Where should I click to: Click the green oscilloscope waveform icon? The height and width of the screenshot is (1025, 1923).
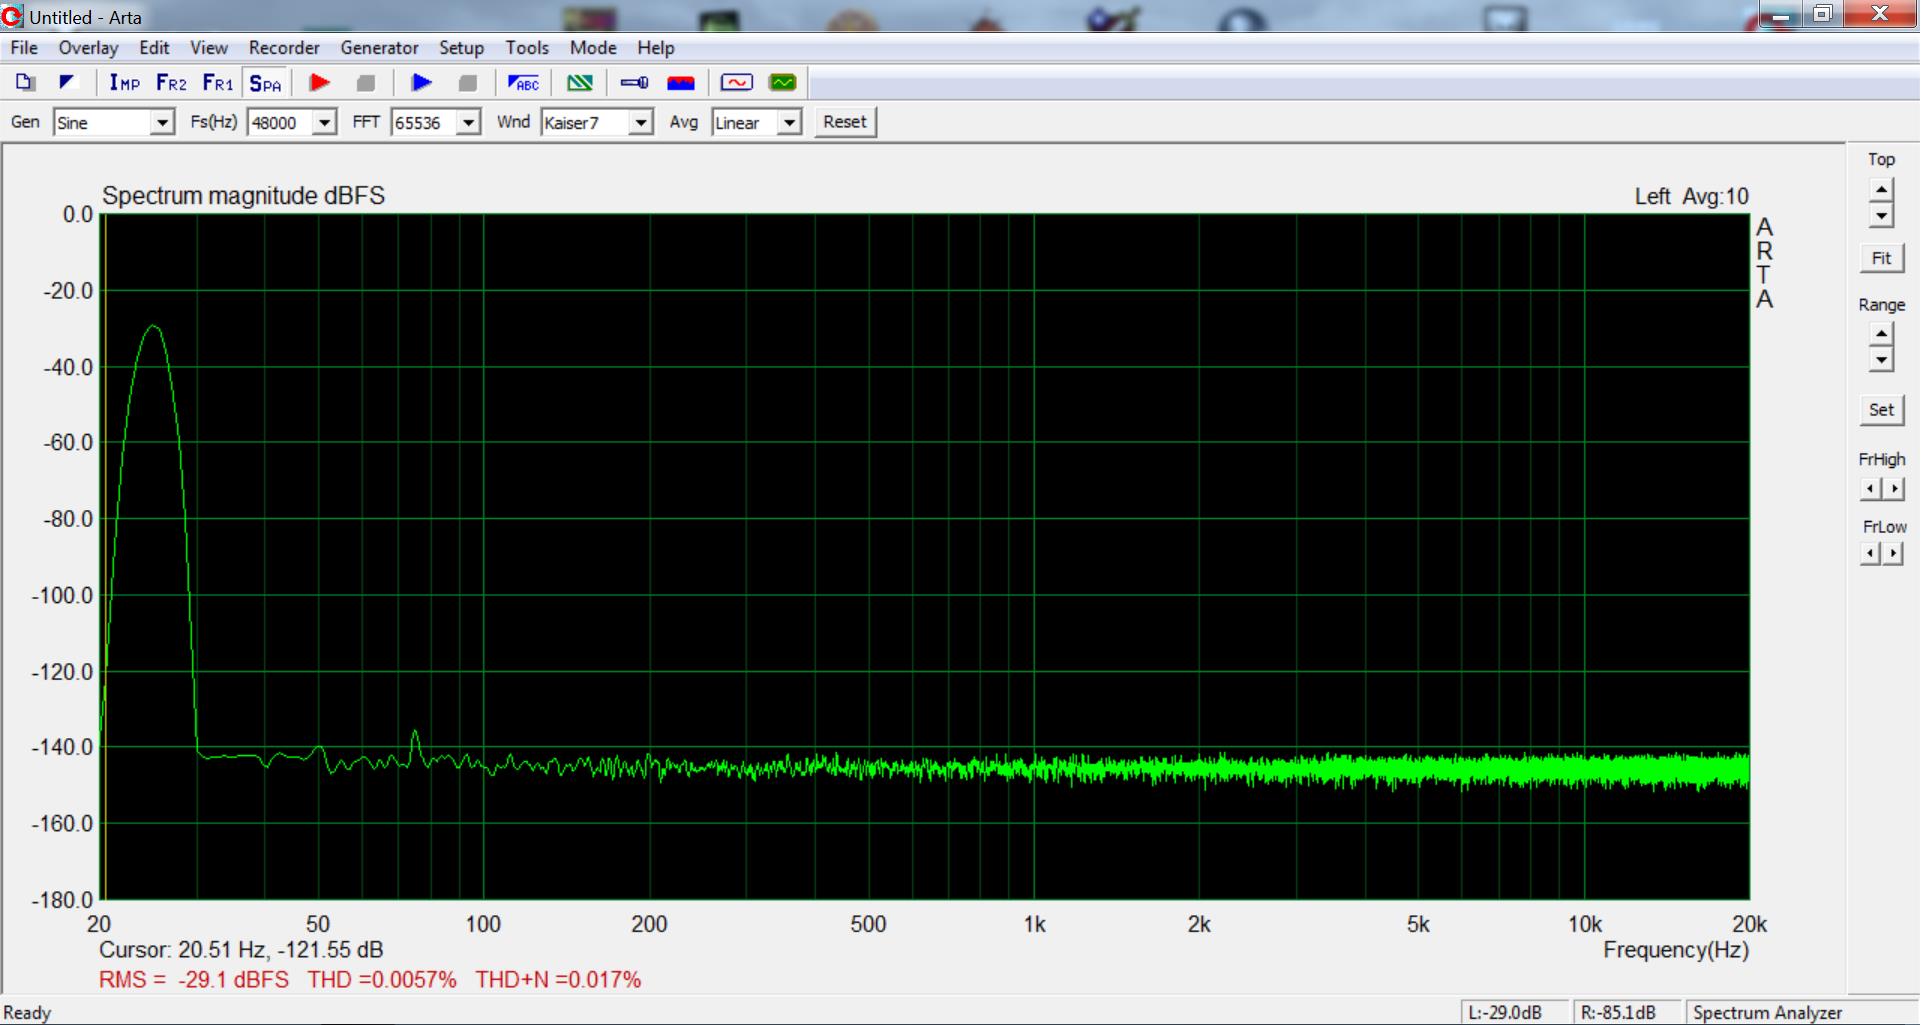coord(783,83)
